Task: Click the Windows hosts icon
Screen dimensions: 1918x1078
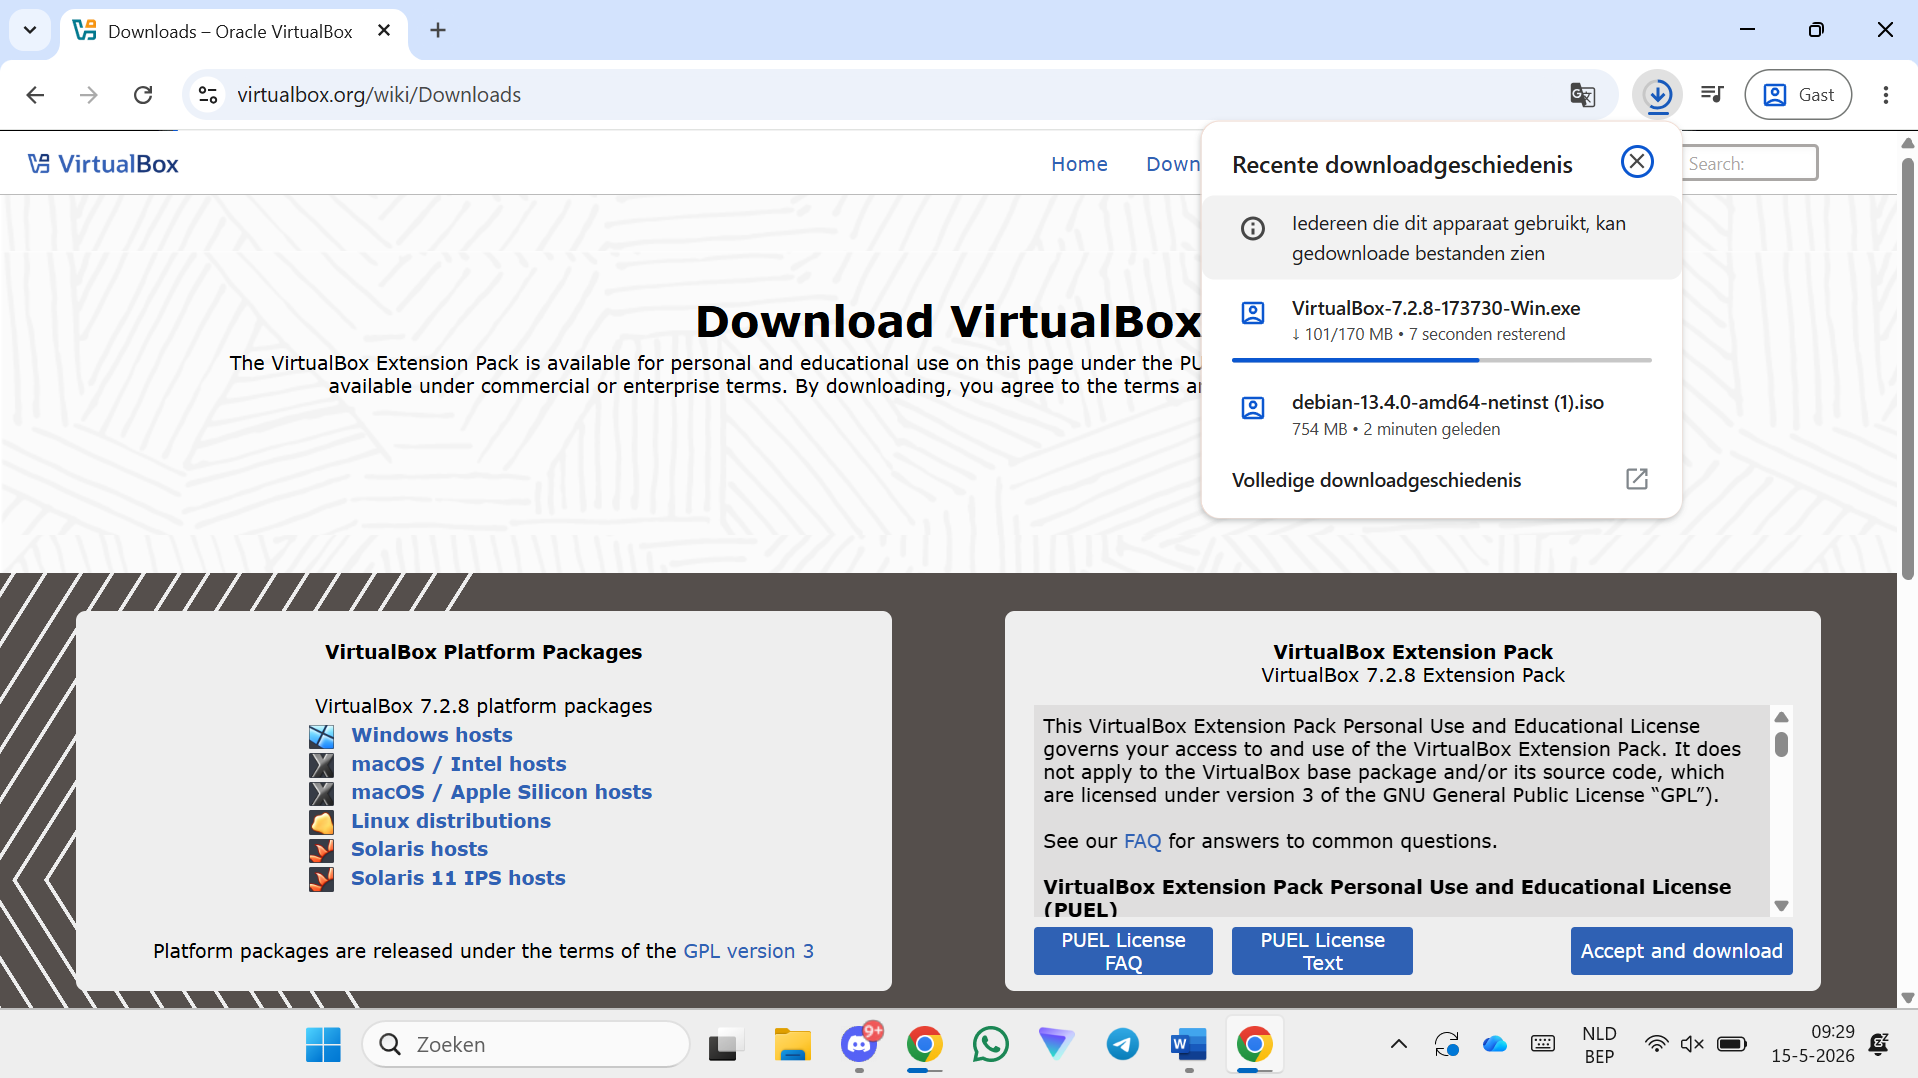Action: [321, 736]
